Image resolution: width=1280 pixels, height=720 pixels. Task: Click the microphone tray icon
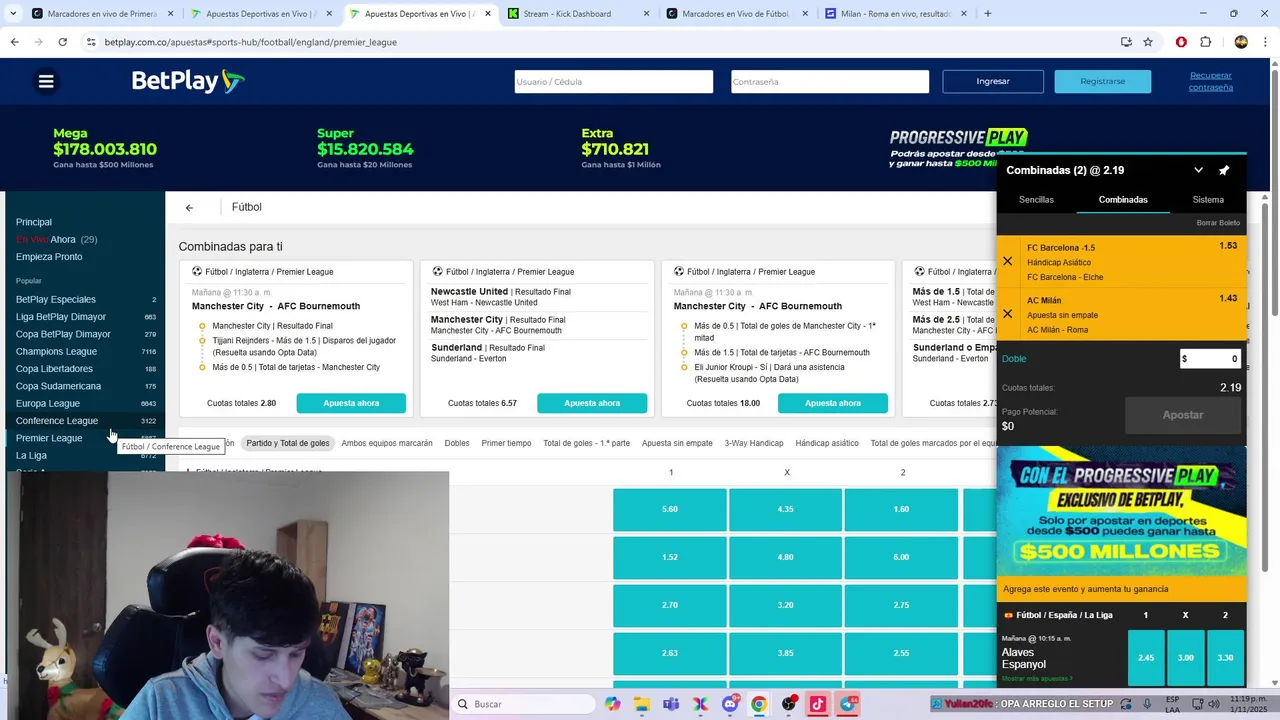click(1147, 704)
